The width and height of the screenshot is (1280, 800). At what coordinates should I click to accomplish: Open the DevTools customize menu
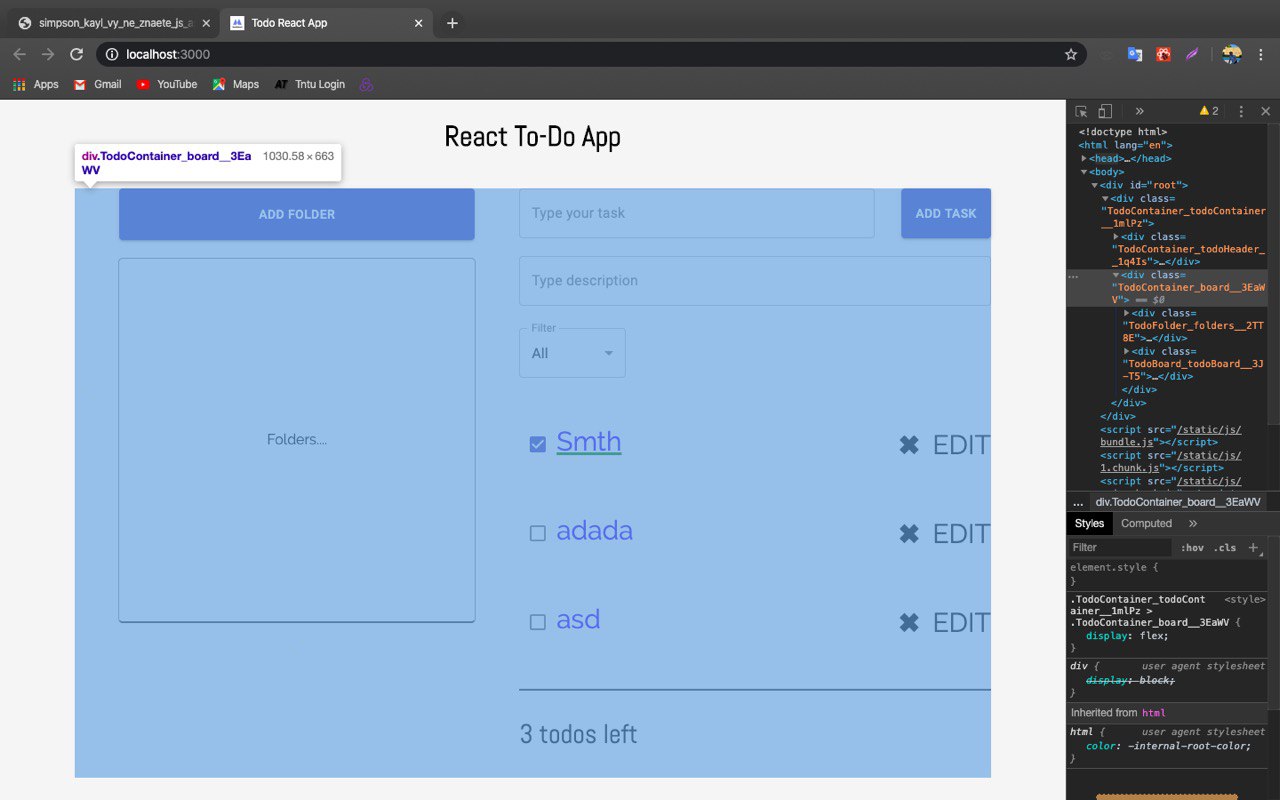[1241, 111]
